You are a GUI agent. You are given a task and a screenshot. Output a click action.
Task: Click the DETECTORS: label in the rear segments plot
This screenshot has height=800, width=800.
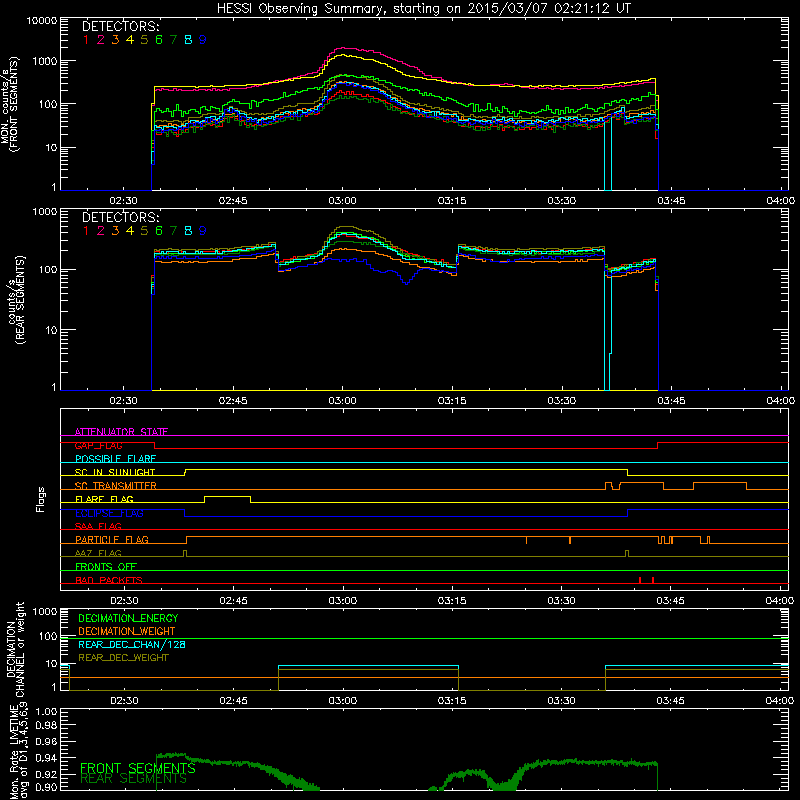pos(121,217)
